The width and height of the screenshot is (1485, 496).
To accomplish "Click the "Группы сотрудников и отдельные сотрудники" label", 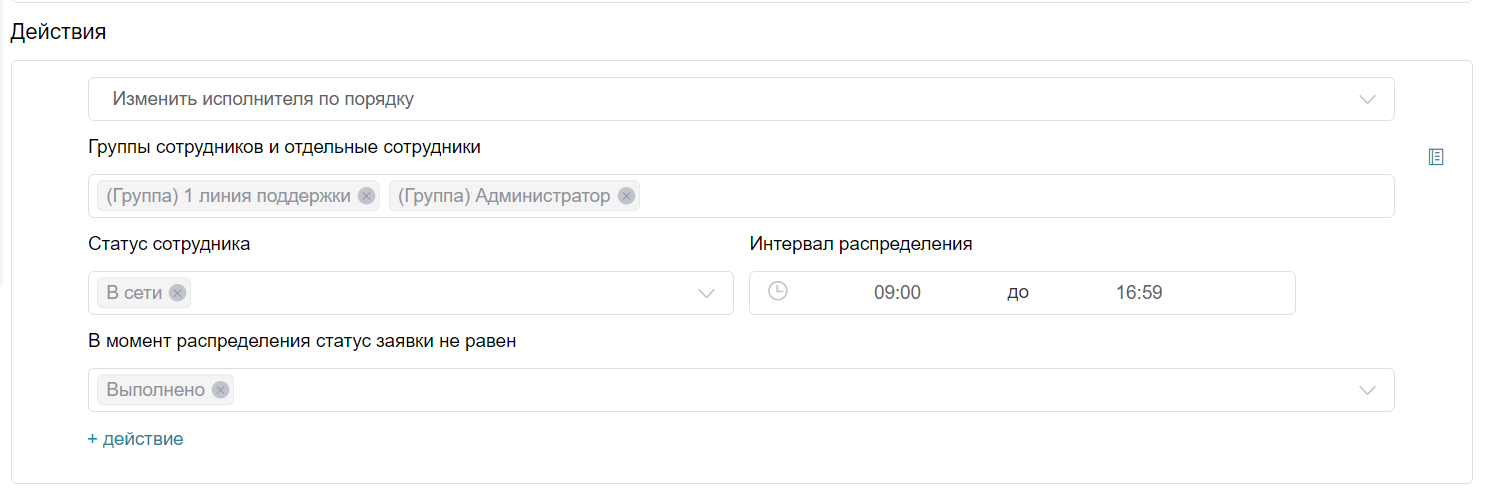I will pyautogui.click(x=284, y=147).
